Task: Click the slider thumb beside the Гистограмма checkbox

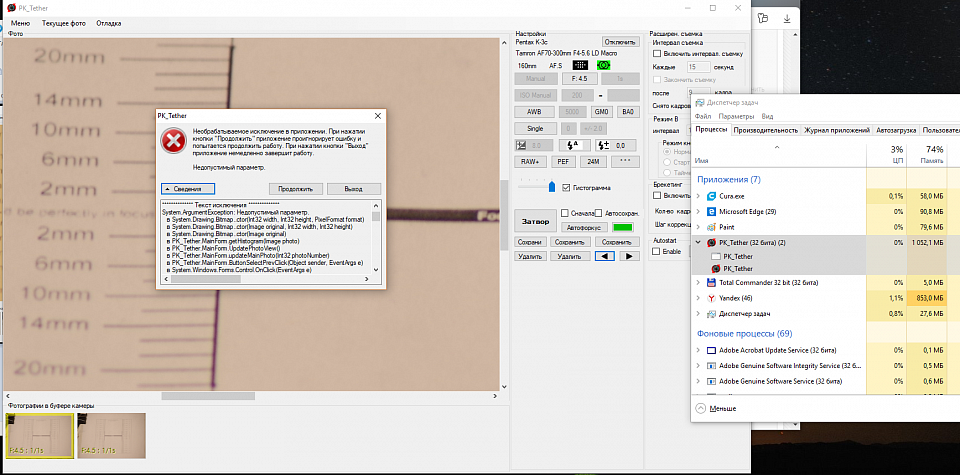Action: pyautogui.click(x=552, y=186)
